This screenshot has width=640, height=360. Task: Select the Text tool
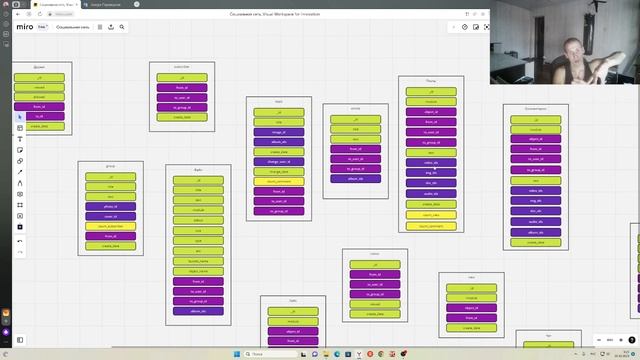click(20, 139)
